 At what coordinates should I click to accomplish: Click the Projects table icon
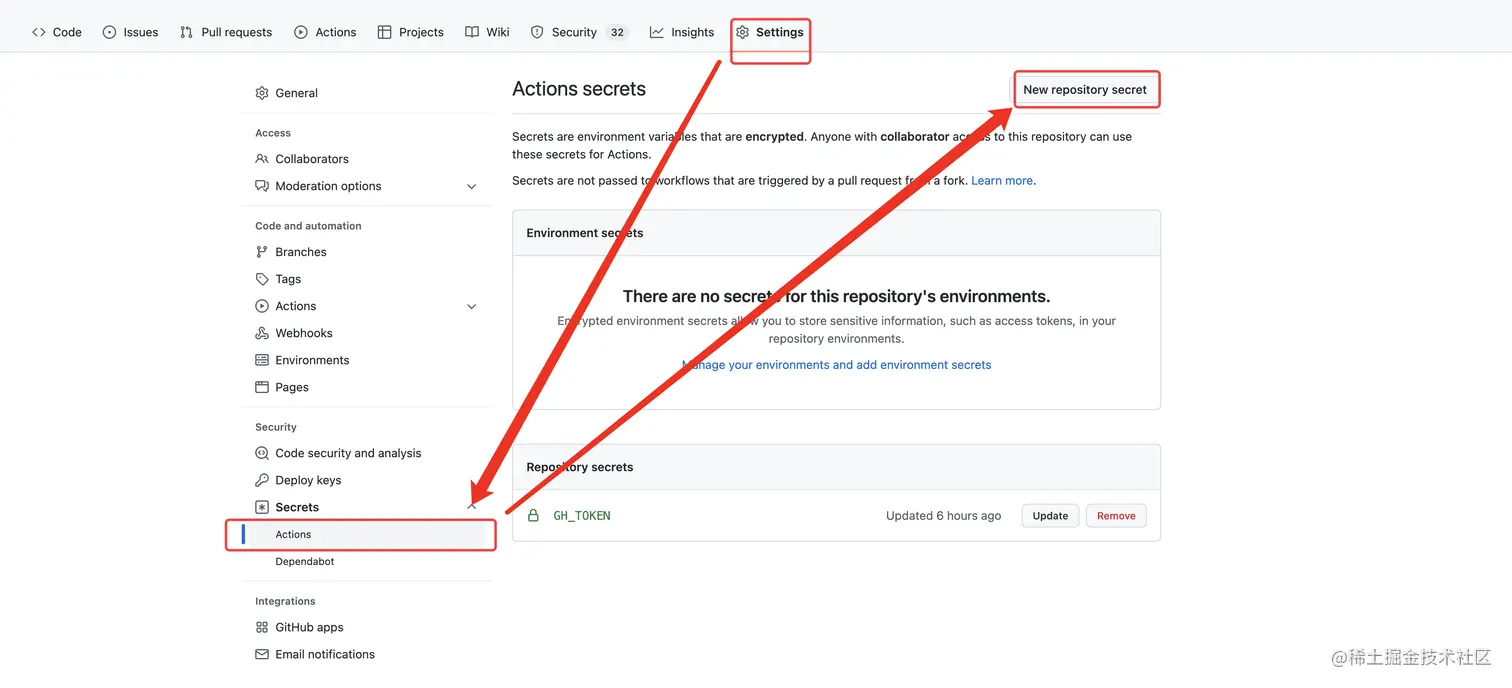tap(384, 32)
